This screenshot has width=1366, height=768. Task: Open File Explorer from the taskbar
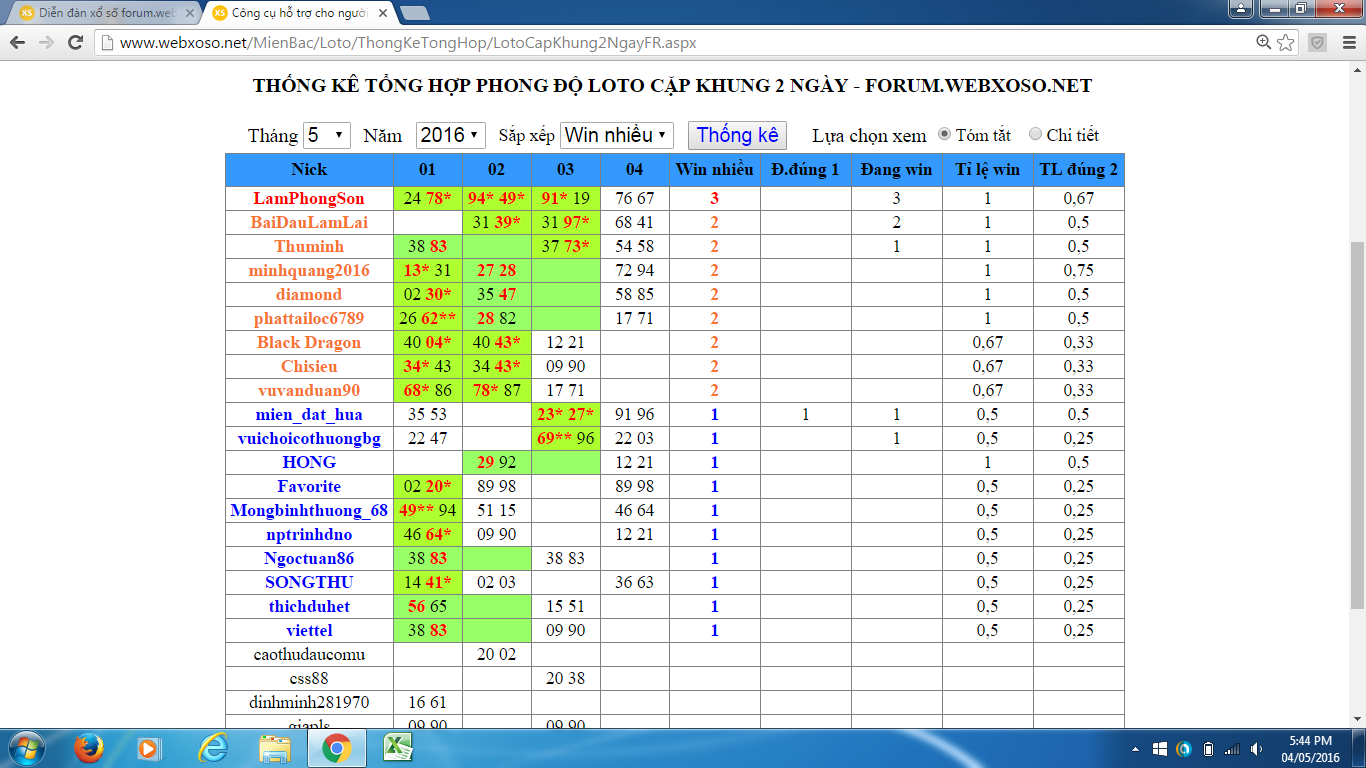[x=274, y=748]
